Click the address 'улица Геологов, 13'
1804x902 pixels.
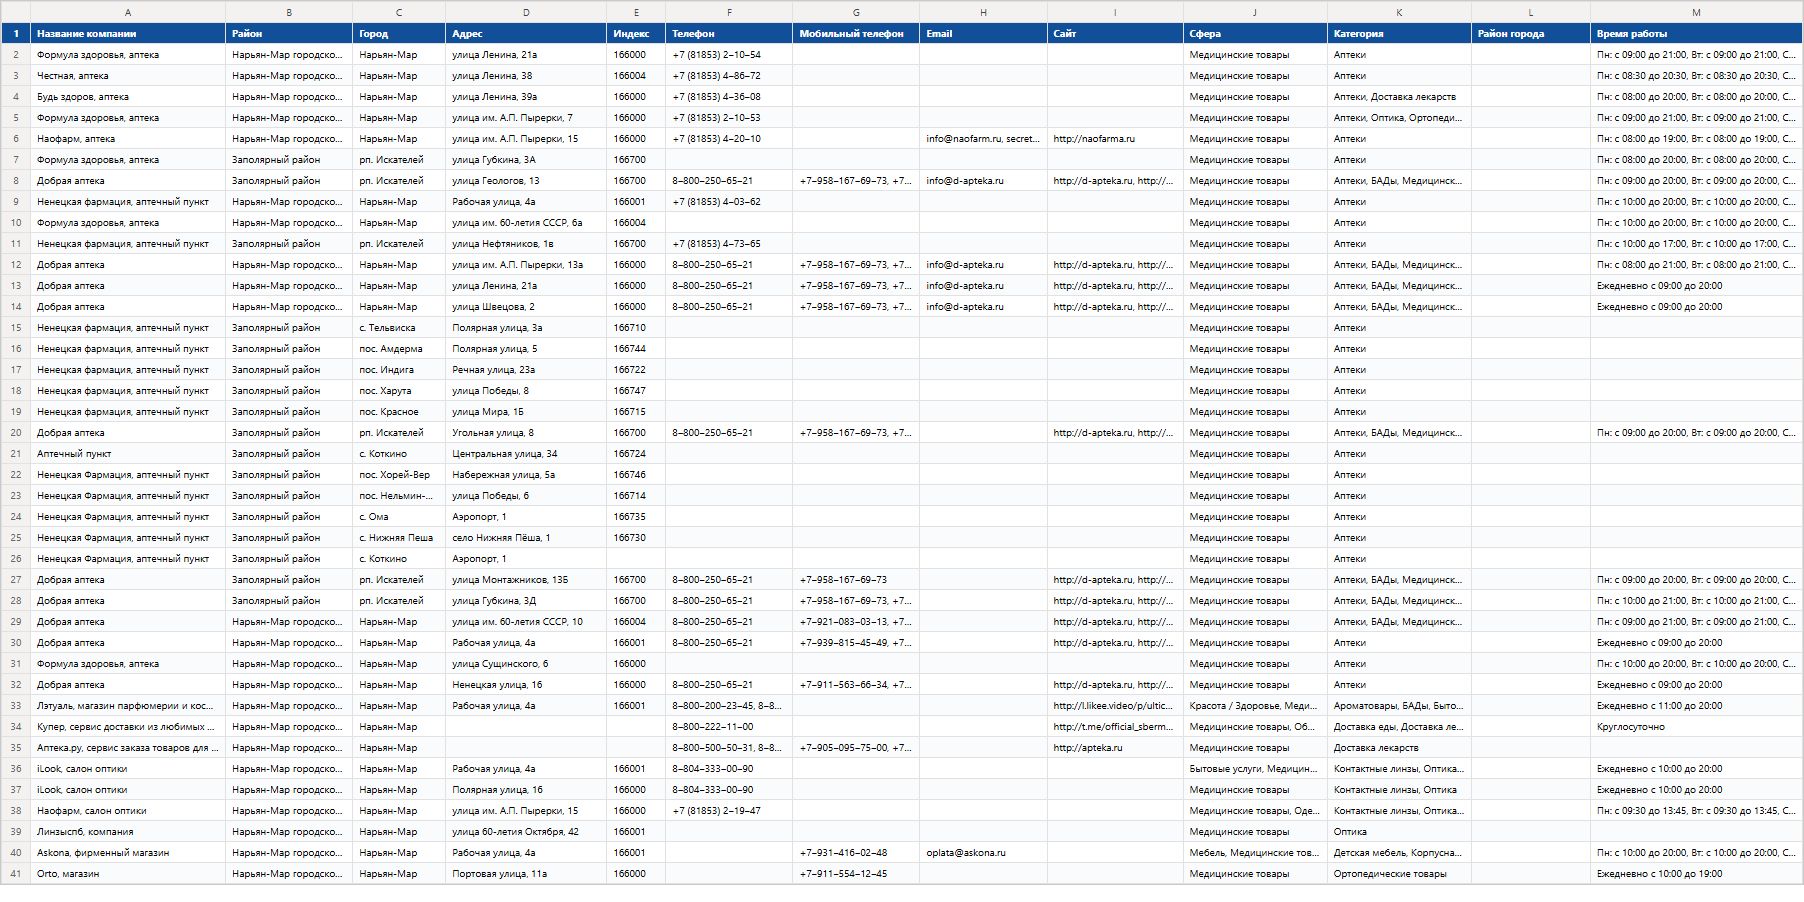[x=526, y=181]
